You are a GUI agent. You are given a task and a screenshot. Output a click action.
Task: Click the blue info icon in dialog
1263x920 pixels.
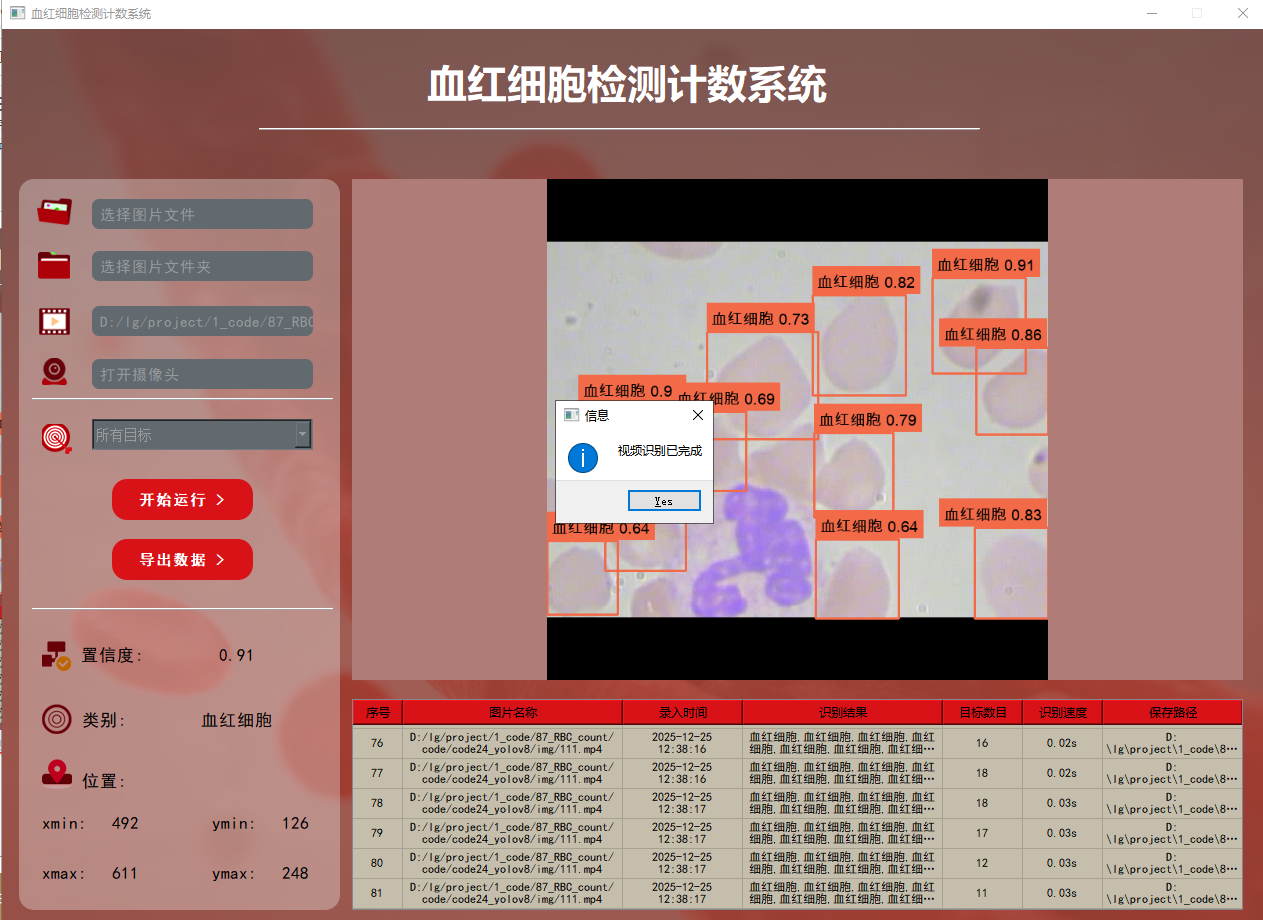[583, 458]
